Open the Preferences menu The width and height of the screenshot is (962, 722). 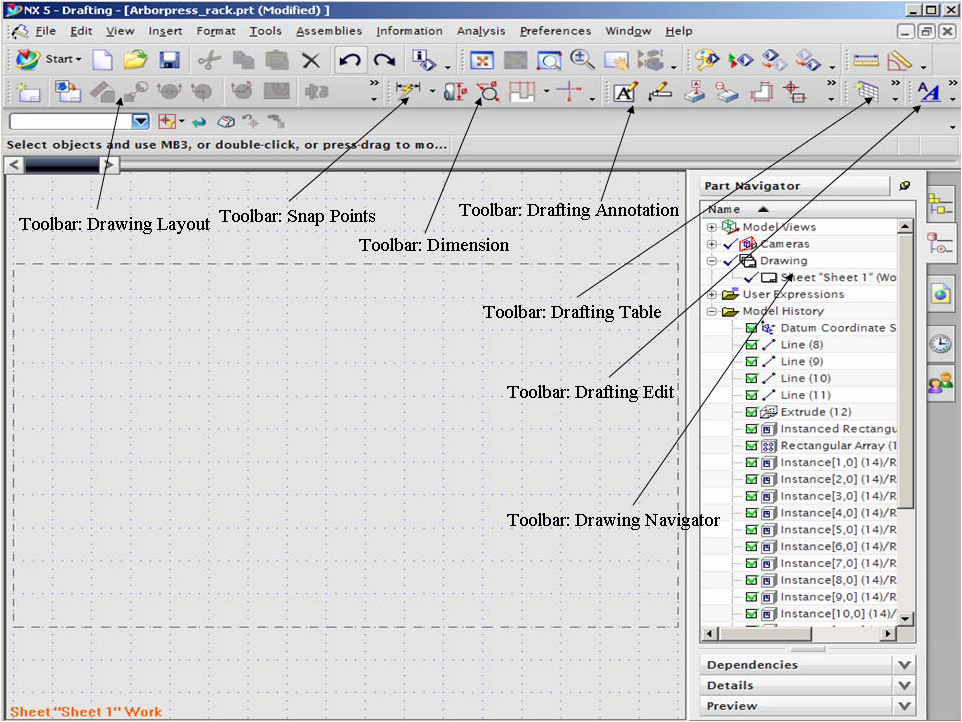point(555,31)
